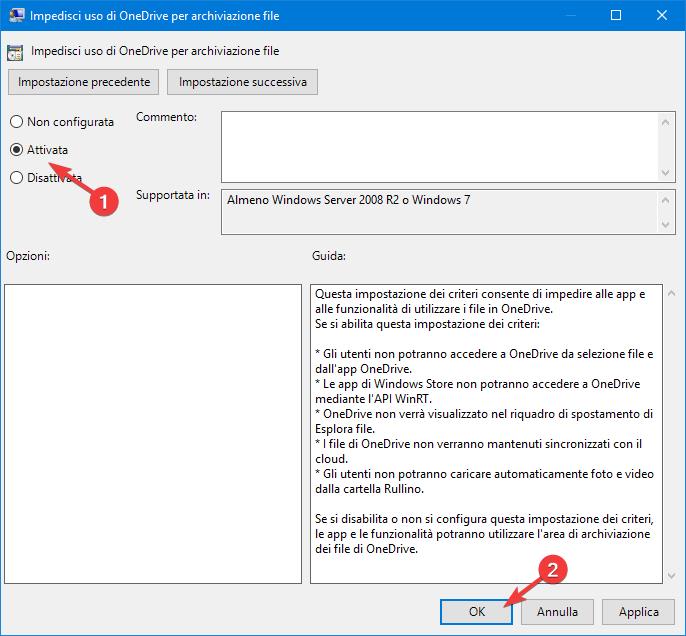Confirm with the OK button
Viewport: 686px width, 636px height.
[x=476, y=612]
